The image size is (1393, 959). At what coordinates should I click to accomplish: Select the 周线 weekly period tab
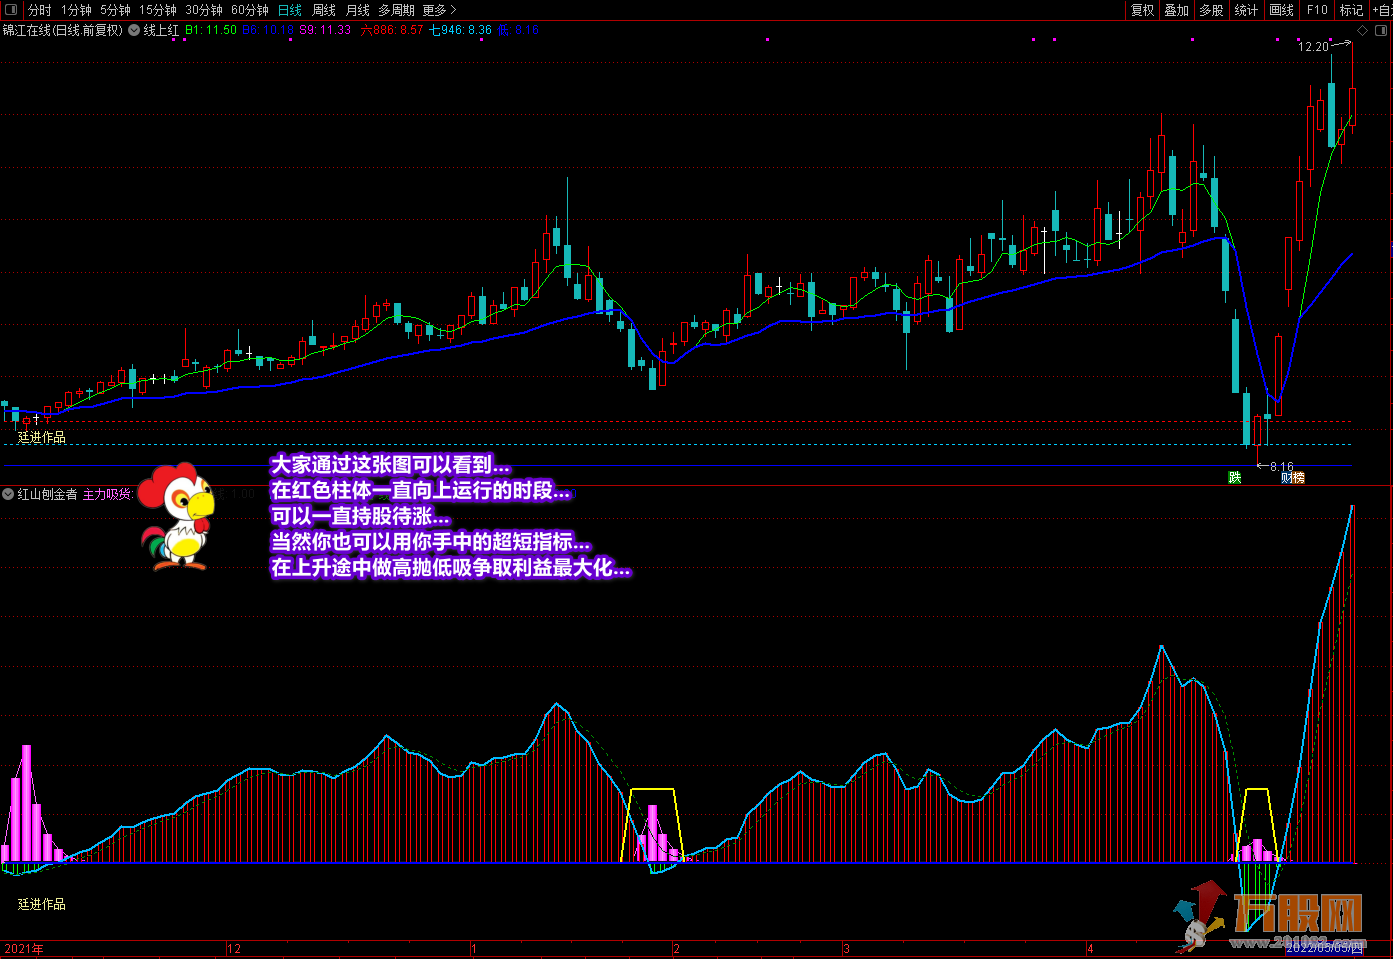tap(323, 10)
